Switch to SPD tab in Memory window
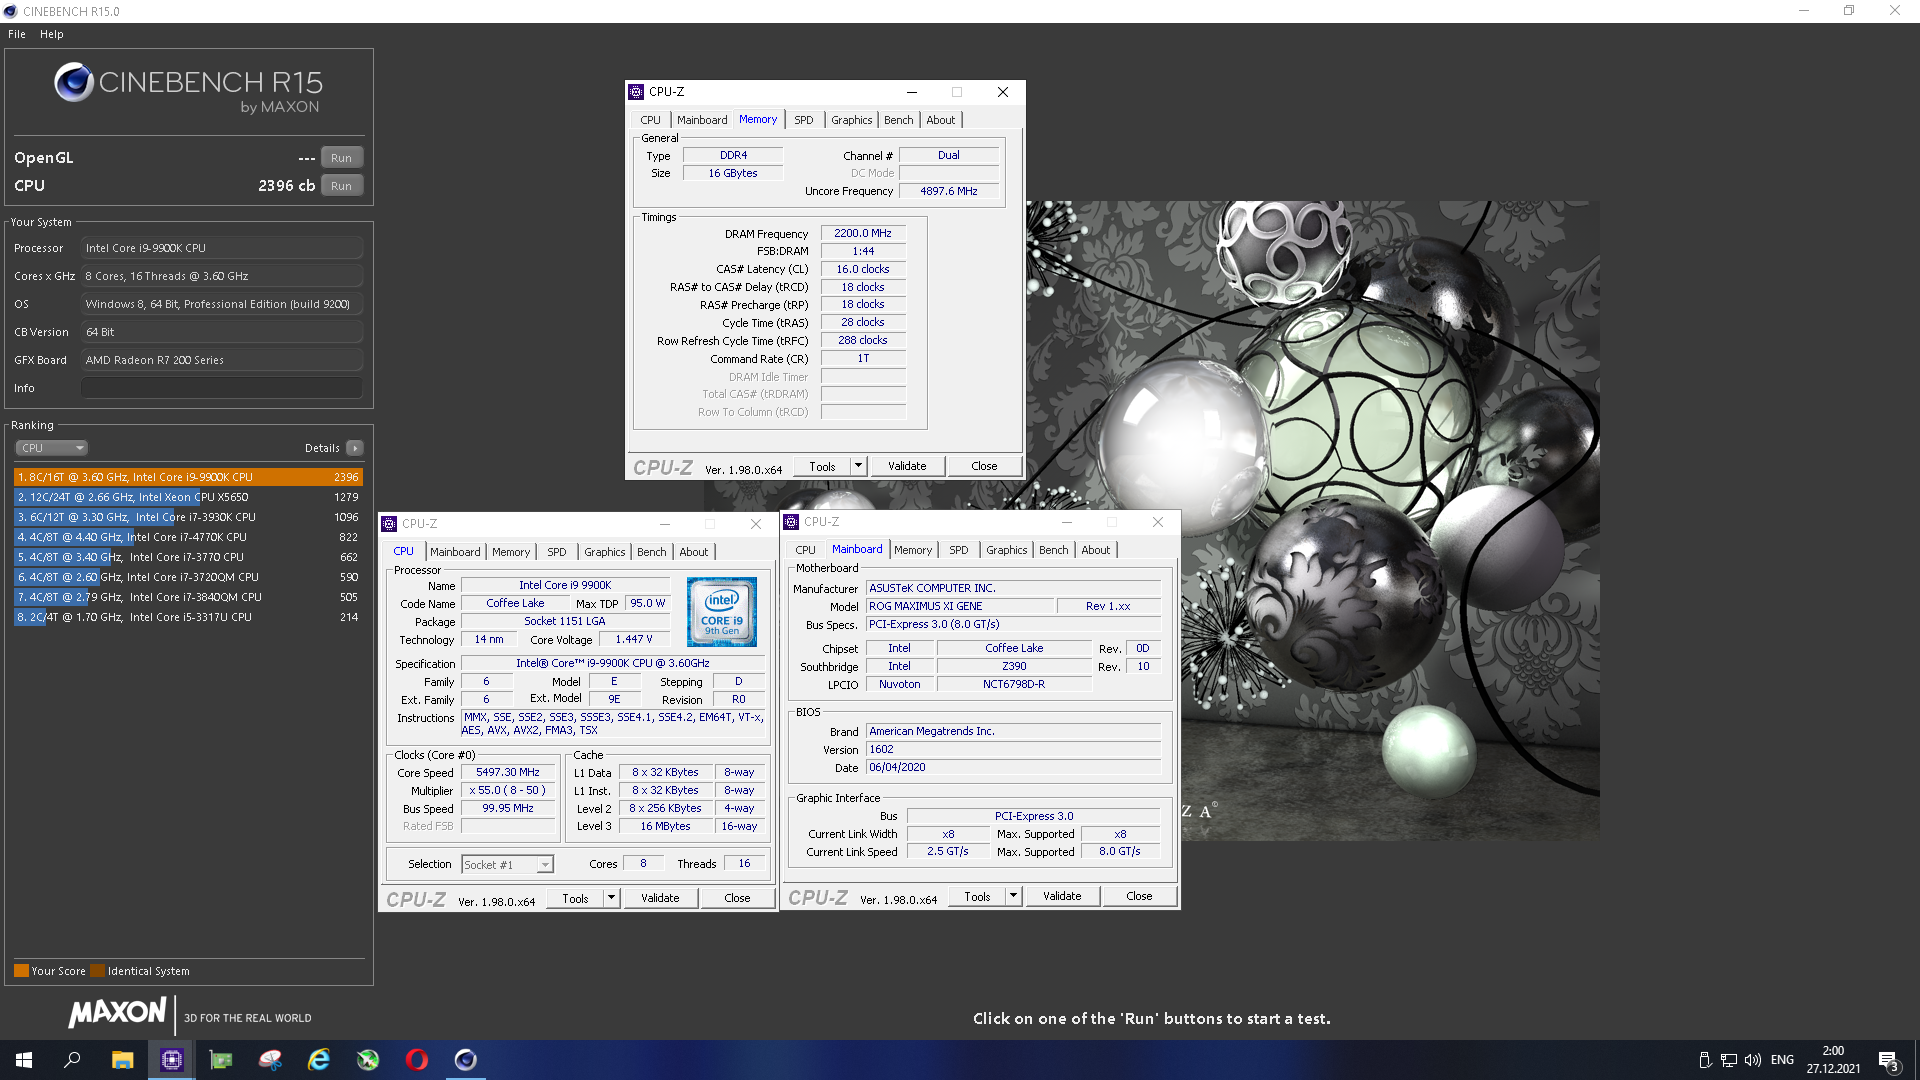 pyautogui.click(x=804, y=120)
